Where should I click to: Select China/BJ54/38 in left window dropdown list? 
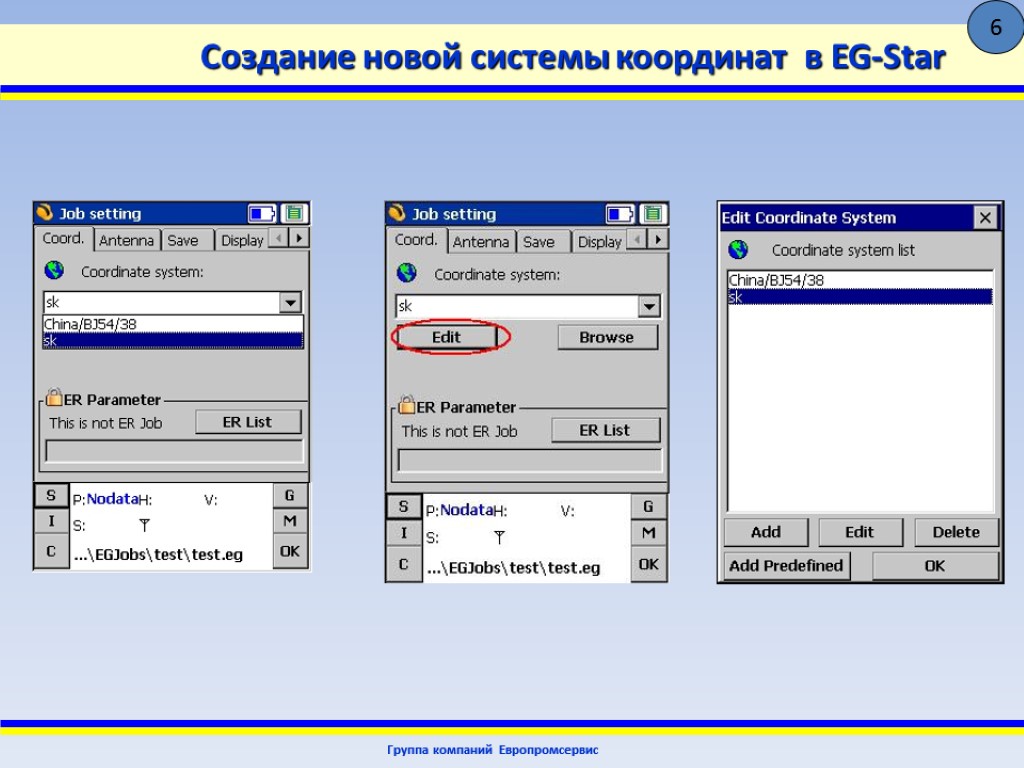[173, 324]
